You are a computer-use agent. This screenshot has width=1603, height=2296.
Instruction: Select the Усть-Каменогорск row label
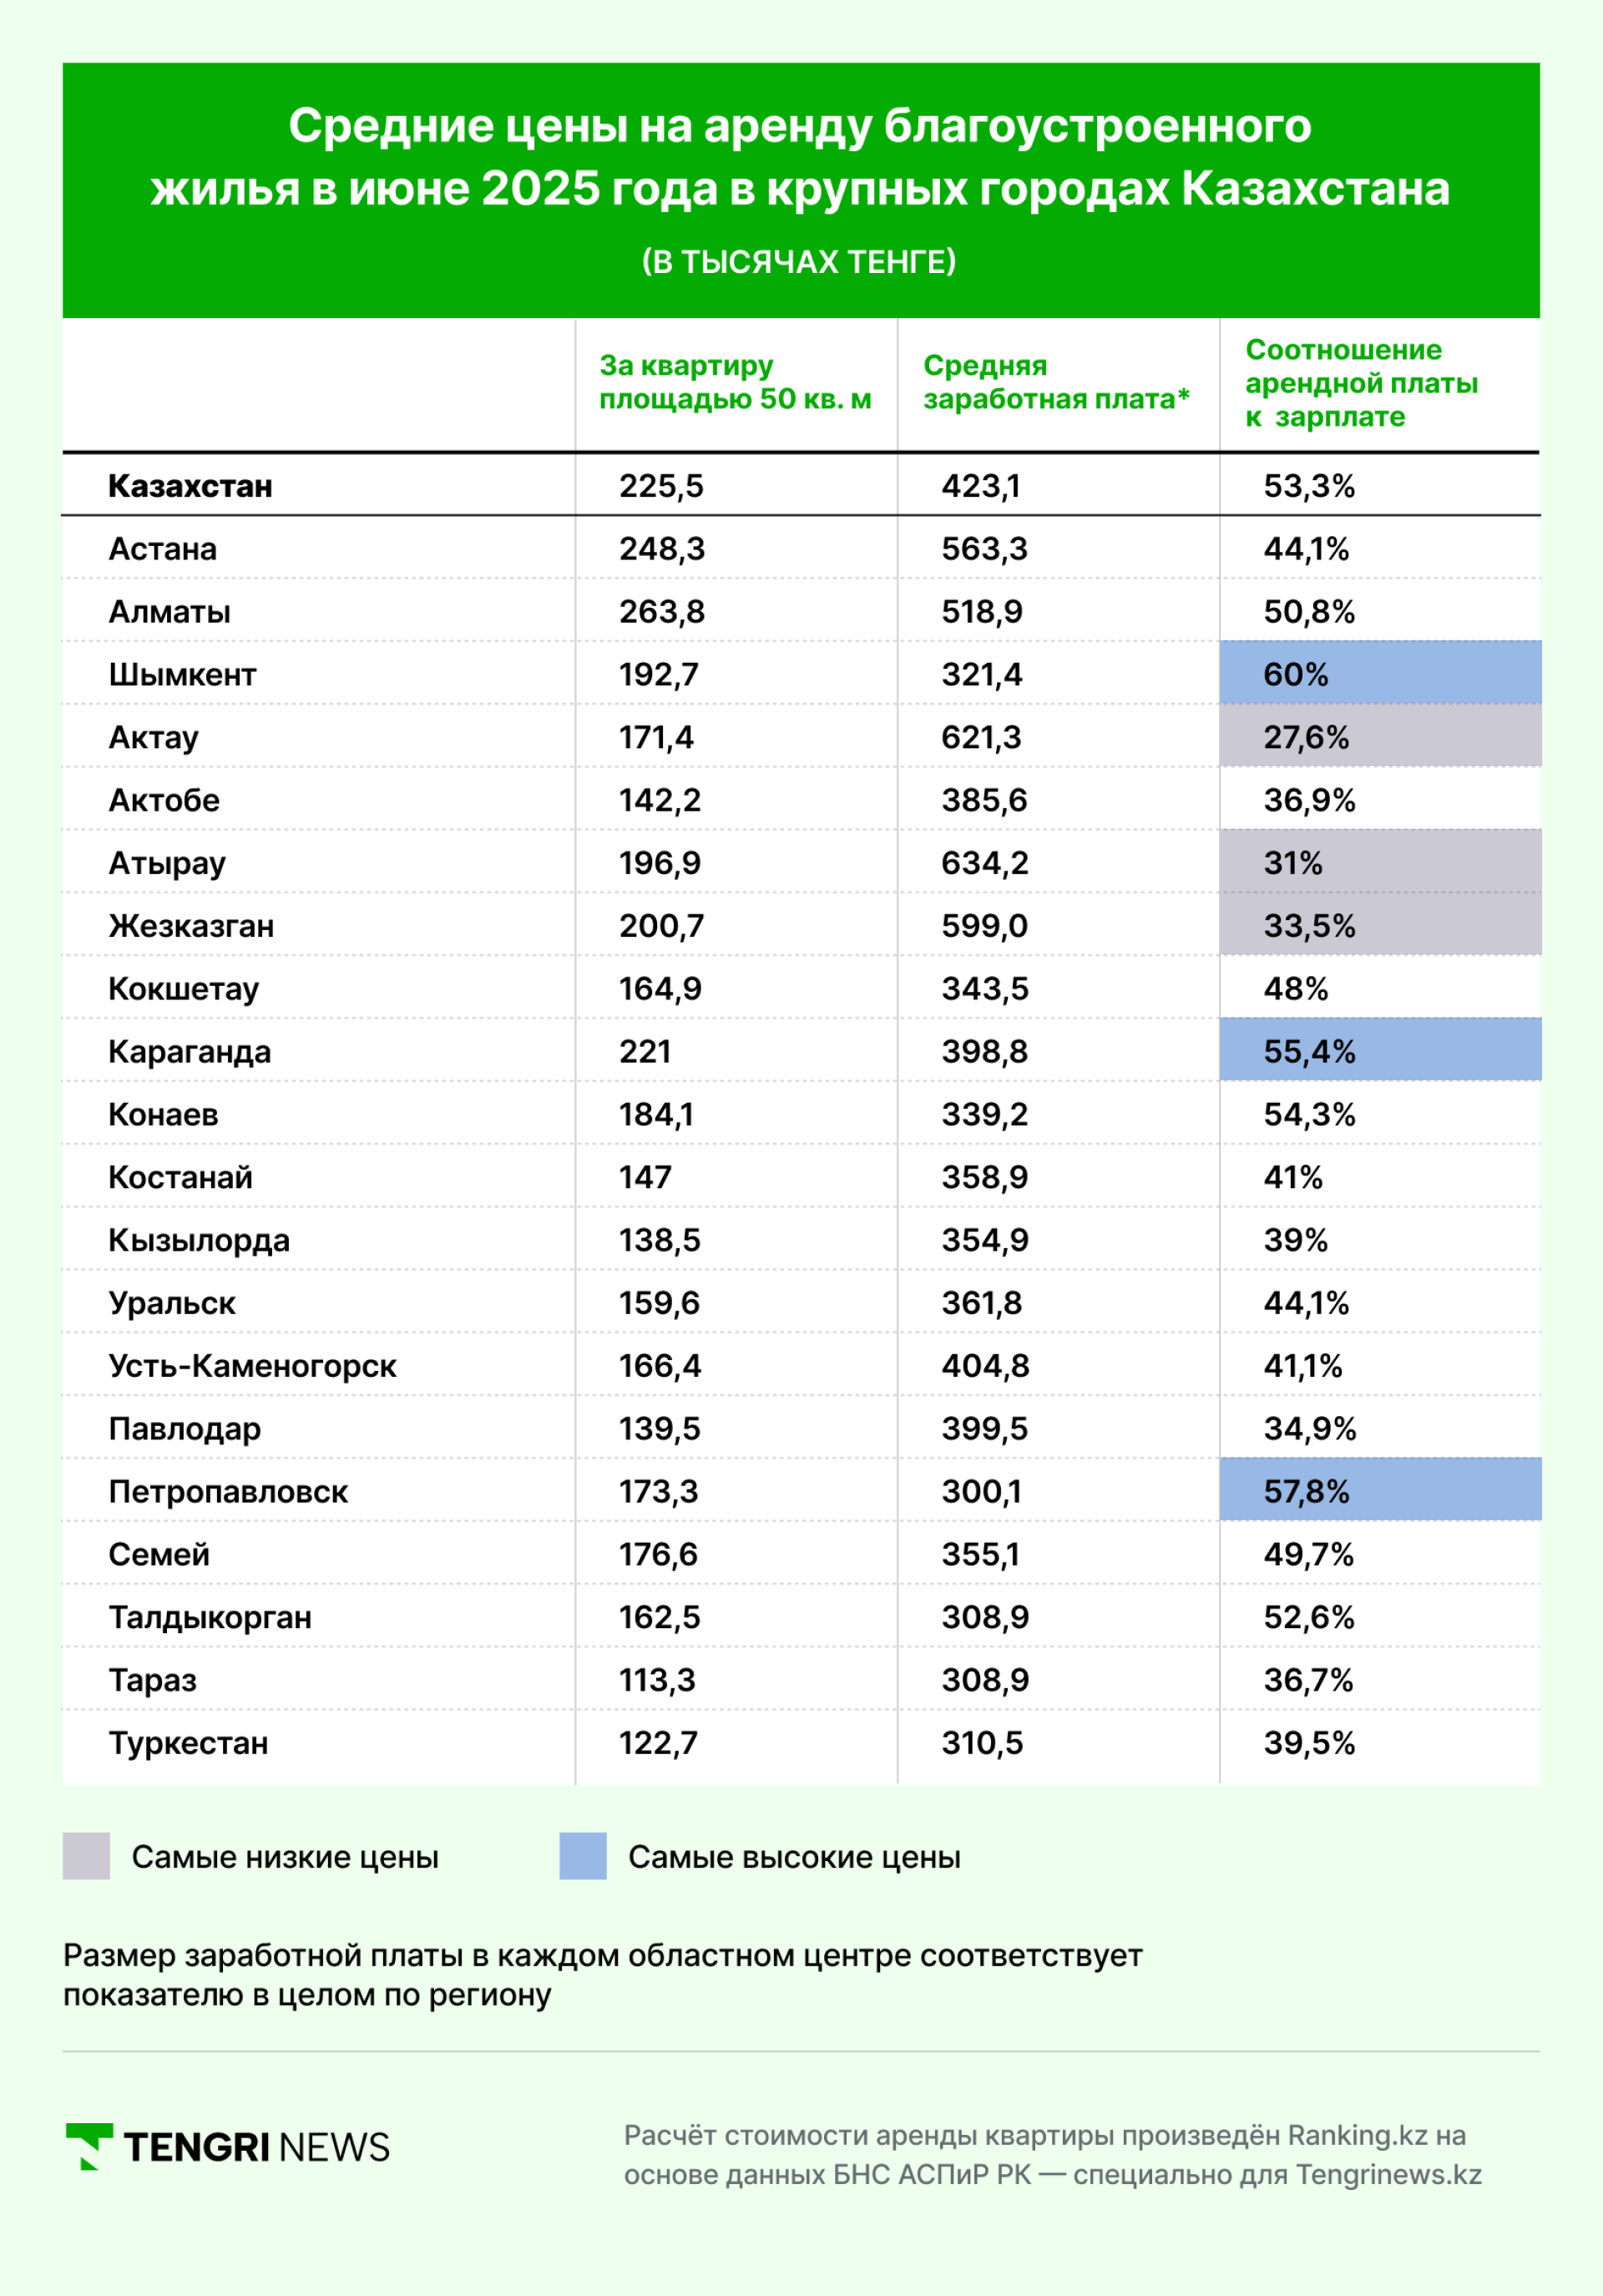tap(252, 1366)
